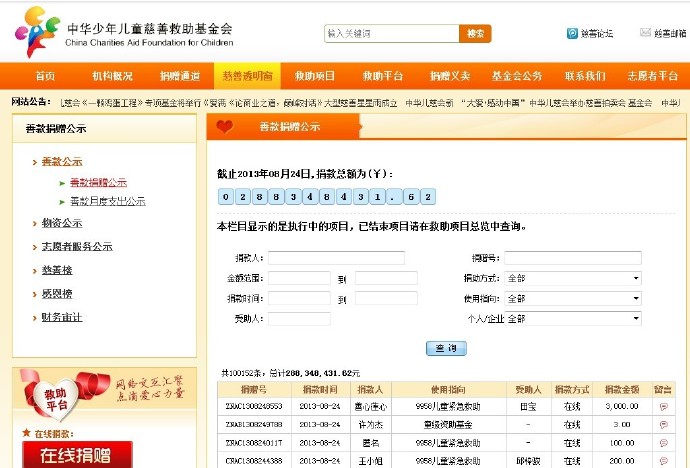
Task: Open message icon for the 100.00 donation row
Action: tap(664, 443)
